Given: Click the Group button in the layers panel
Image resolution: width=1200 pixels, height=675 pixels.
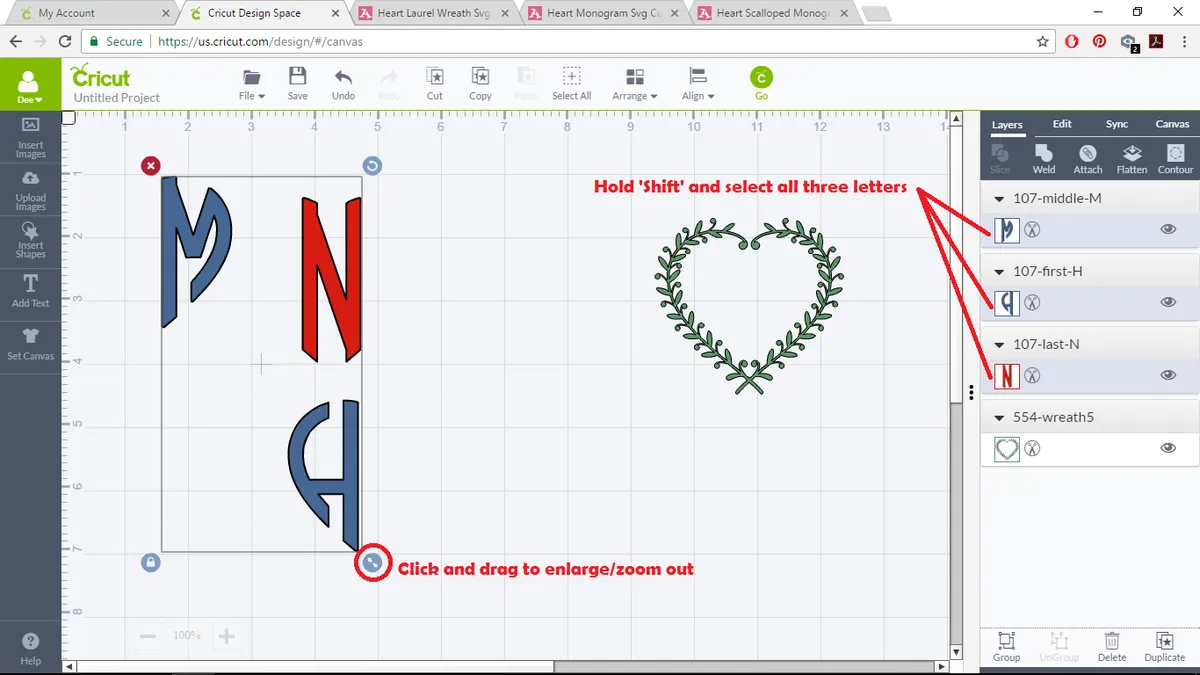Looking at the screenshot, I should tap(1006, 647).
